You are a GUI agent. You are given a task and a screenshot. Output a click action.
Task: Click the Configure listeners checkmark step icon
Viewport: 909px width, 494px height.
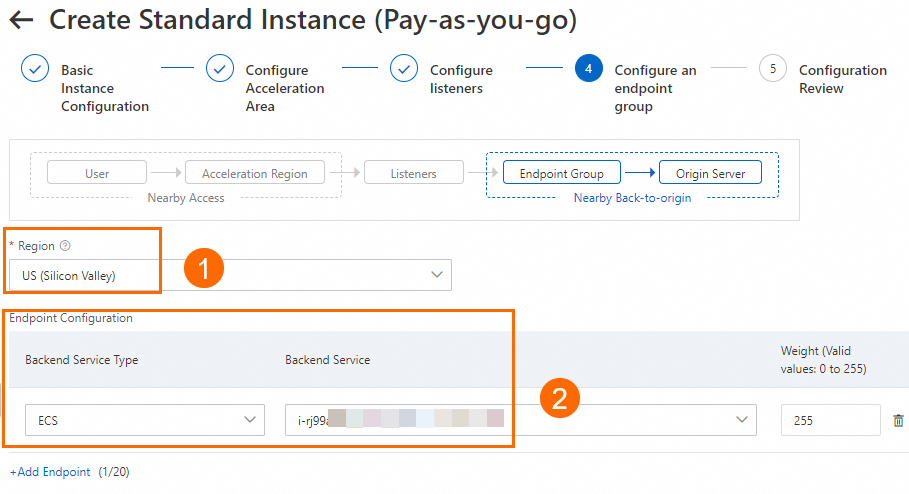404,69
